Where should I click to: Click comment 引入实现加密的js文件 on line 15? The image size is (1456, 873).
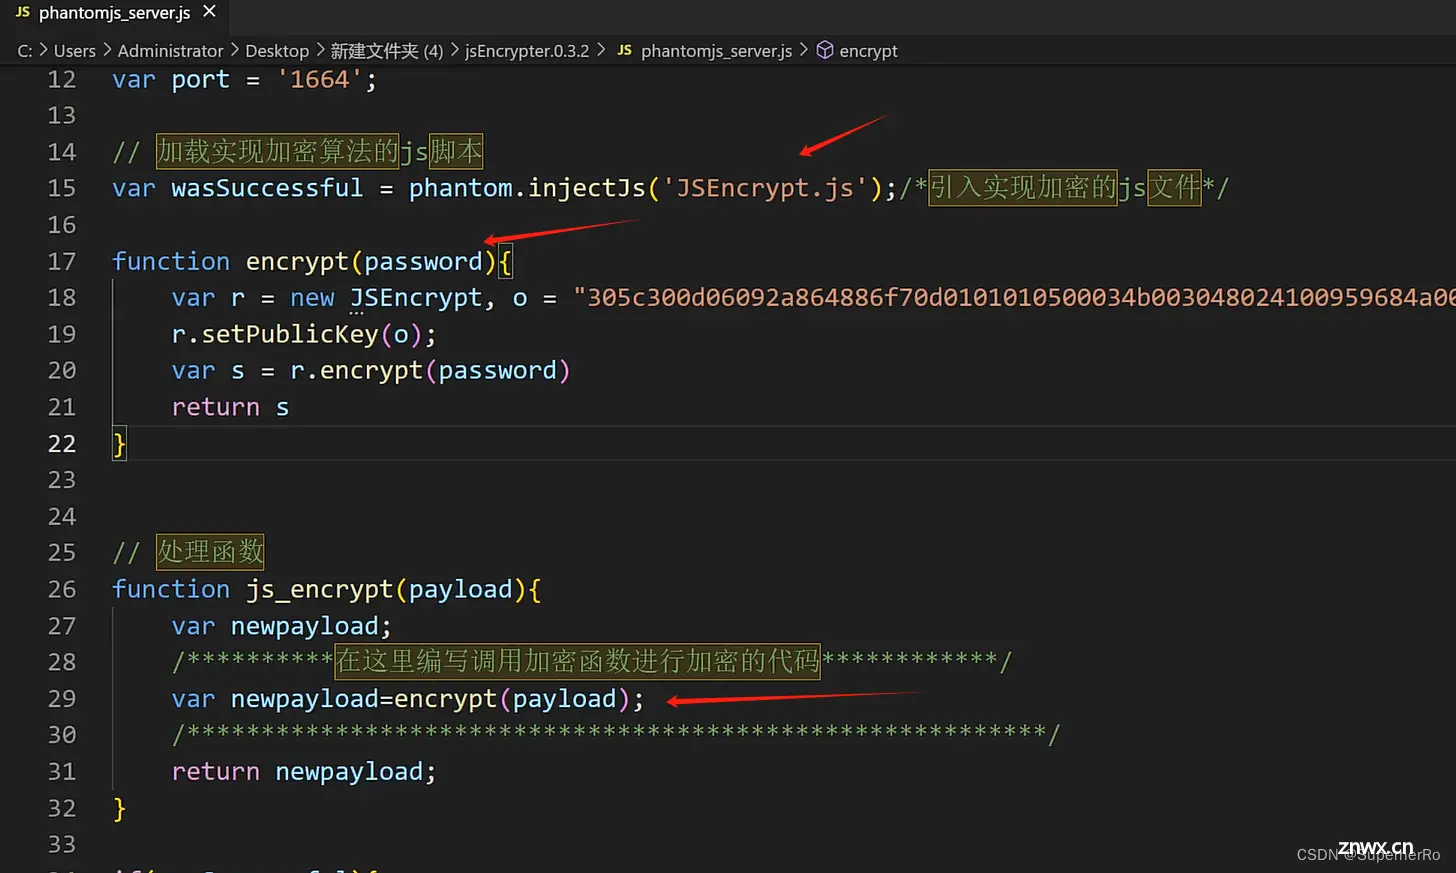pyautogui.click(x=1064, y=188)
